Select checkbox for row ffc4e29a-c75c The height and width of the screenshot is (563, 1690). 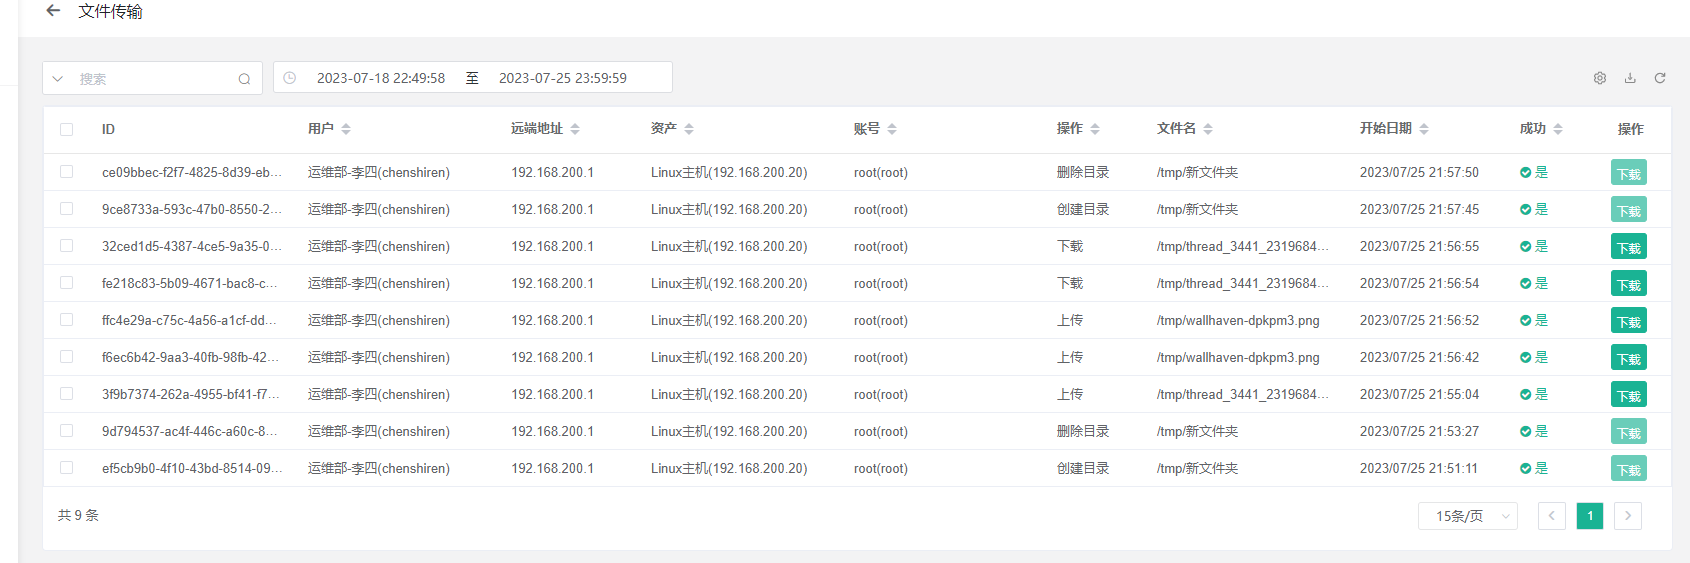(67, 320)
